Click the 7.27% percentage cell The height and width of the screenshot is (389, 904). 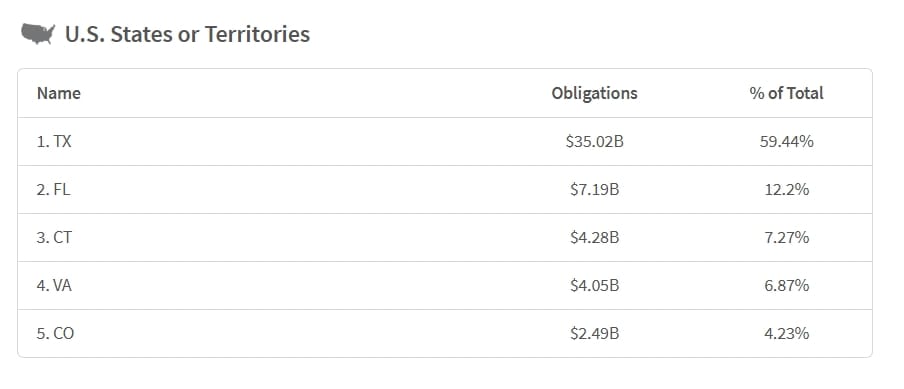click(786, 237)
